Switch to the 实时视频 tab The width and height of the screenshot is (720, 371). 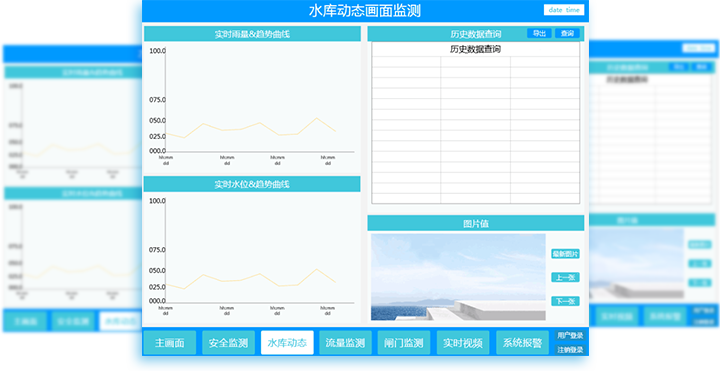click(463, 343)
